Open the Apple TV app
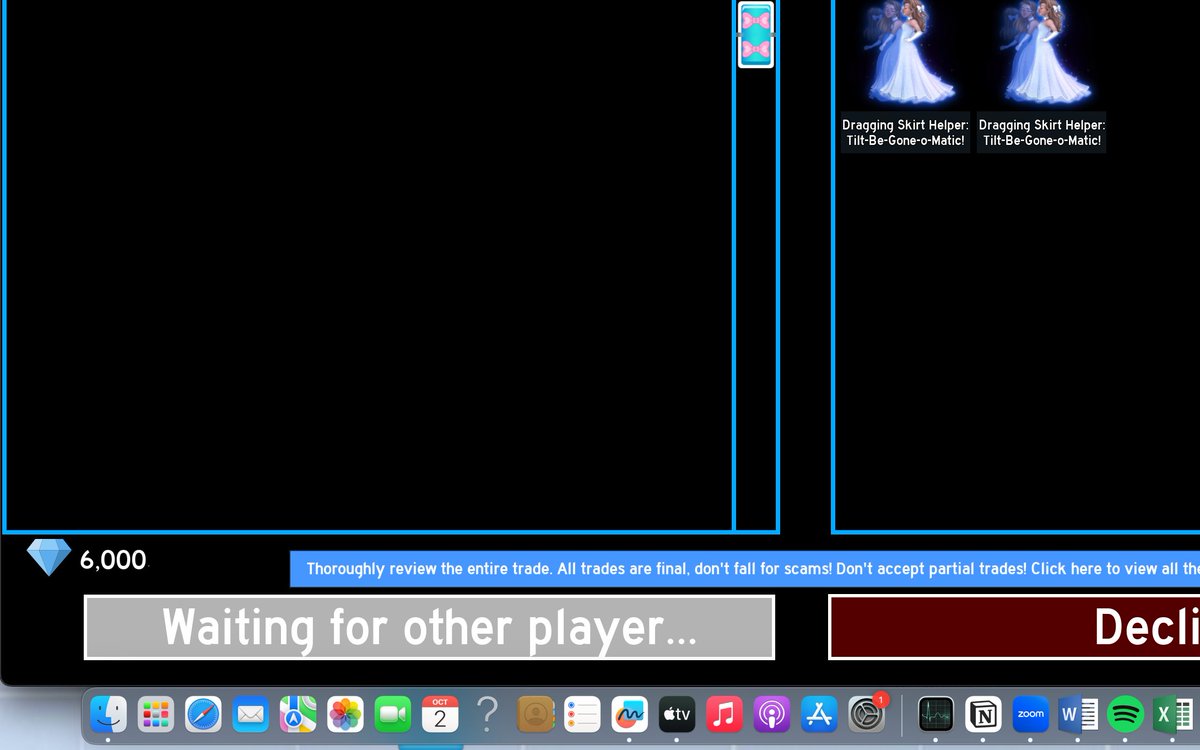The image size is (1200, 750). (x=677, y=714)
